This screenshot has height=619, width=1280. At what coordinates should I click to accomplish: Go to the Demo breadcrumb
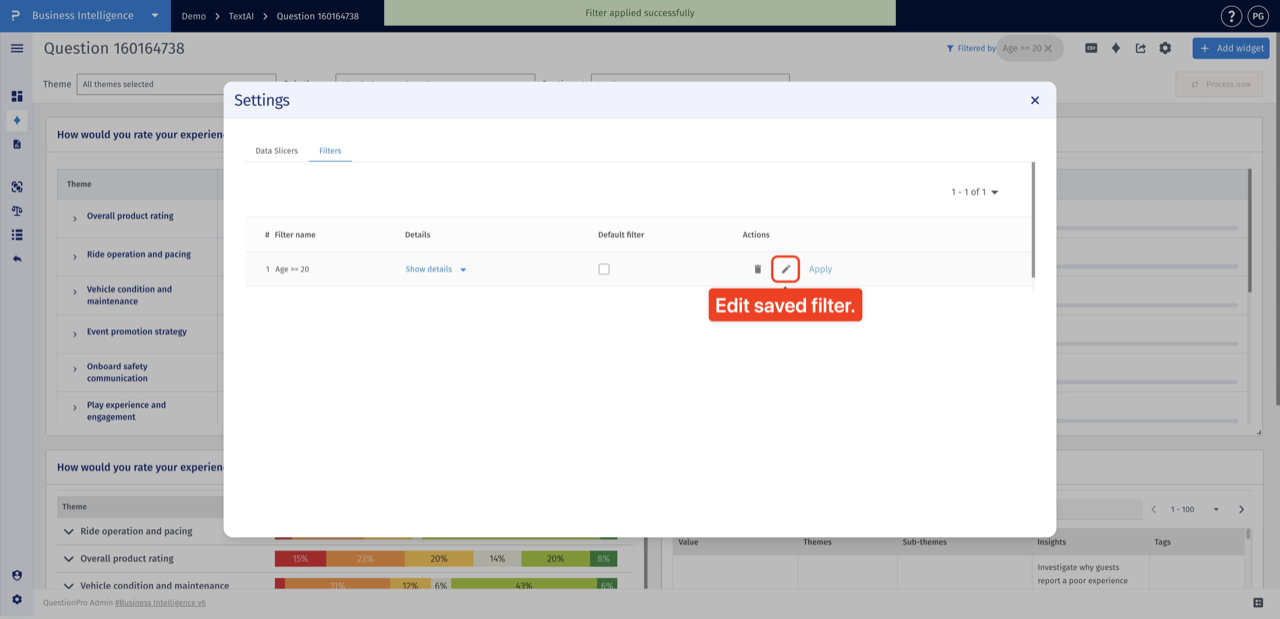click(x=194, y=16)
